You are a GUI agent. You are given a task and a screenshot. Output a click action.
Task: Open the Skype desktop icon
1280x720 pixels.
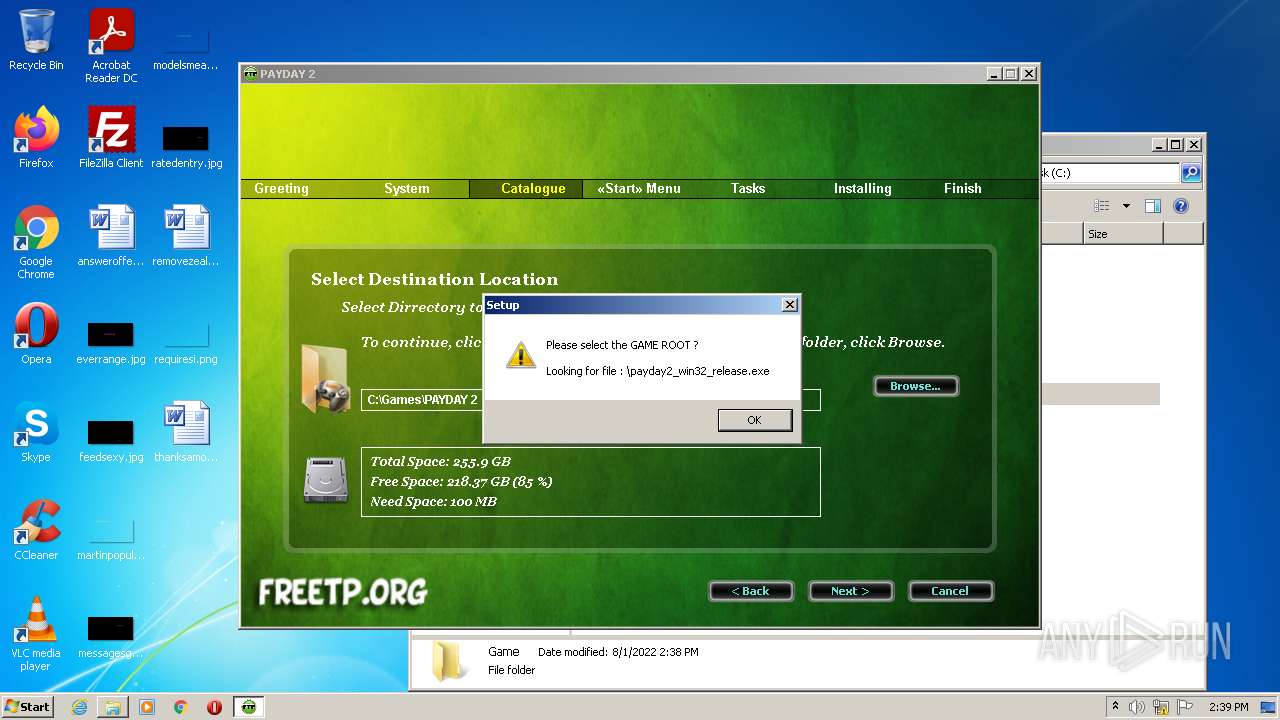(36, 432)
